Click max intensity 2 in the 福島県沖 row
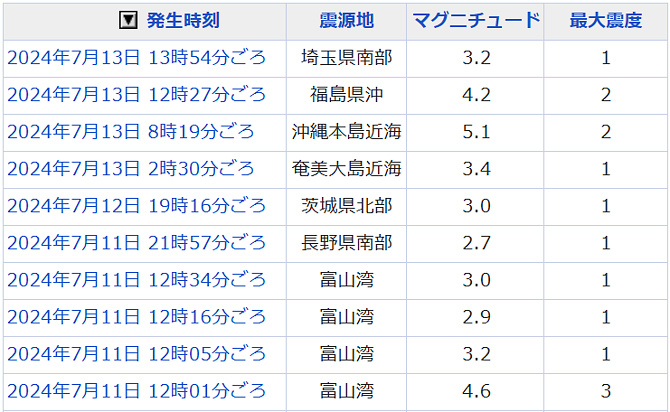 [x=605, y=94]
